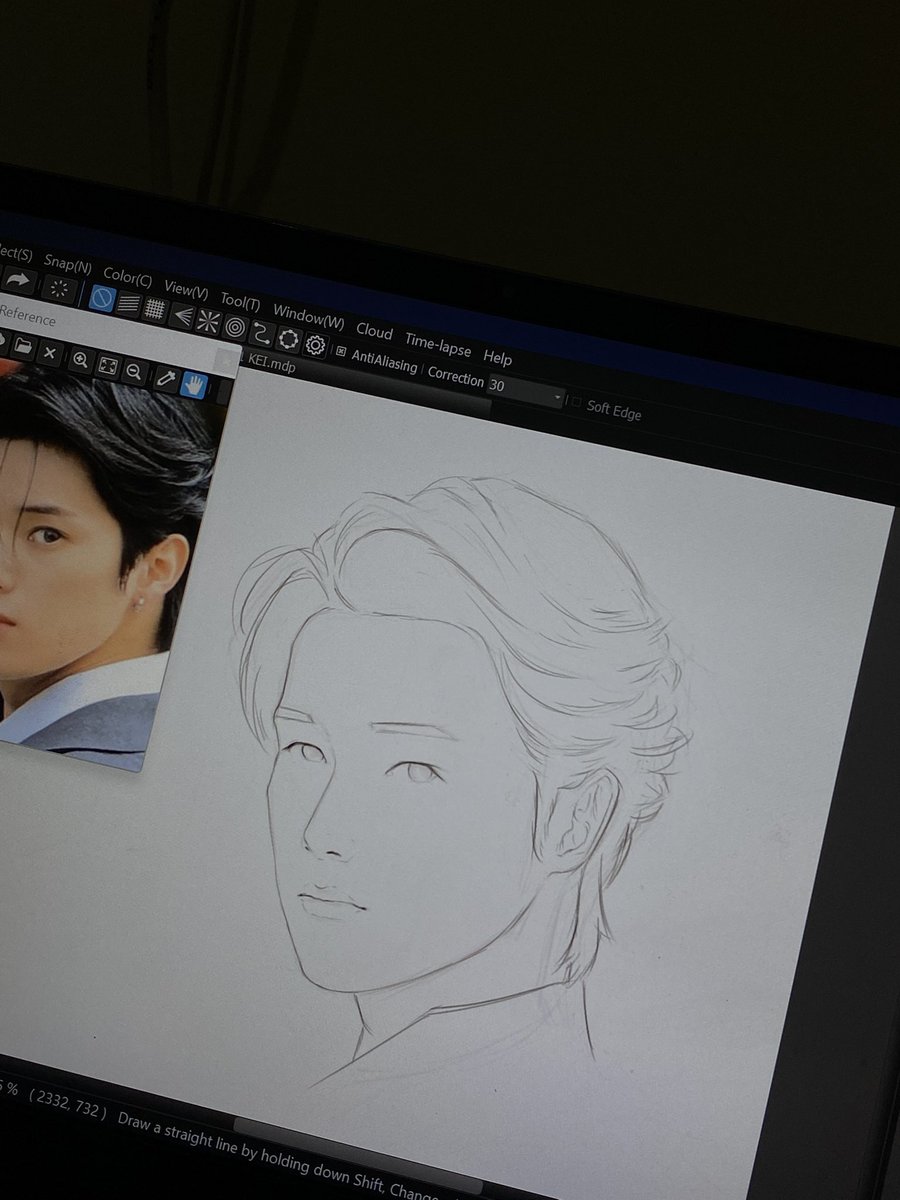Toggle the Soft Edge checkbox
This screenshot has height=1200, width=900.
pos(576,402)
